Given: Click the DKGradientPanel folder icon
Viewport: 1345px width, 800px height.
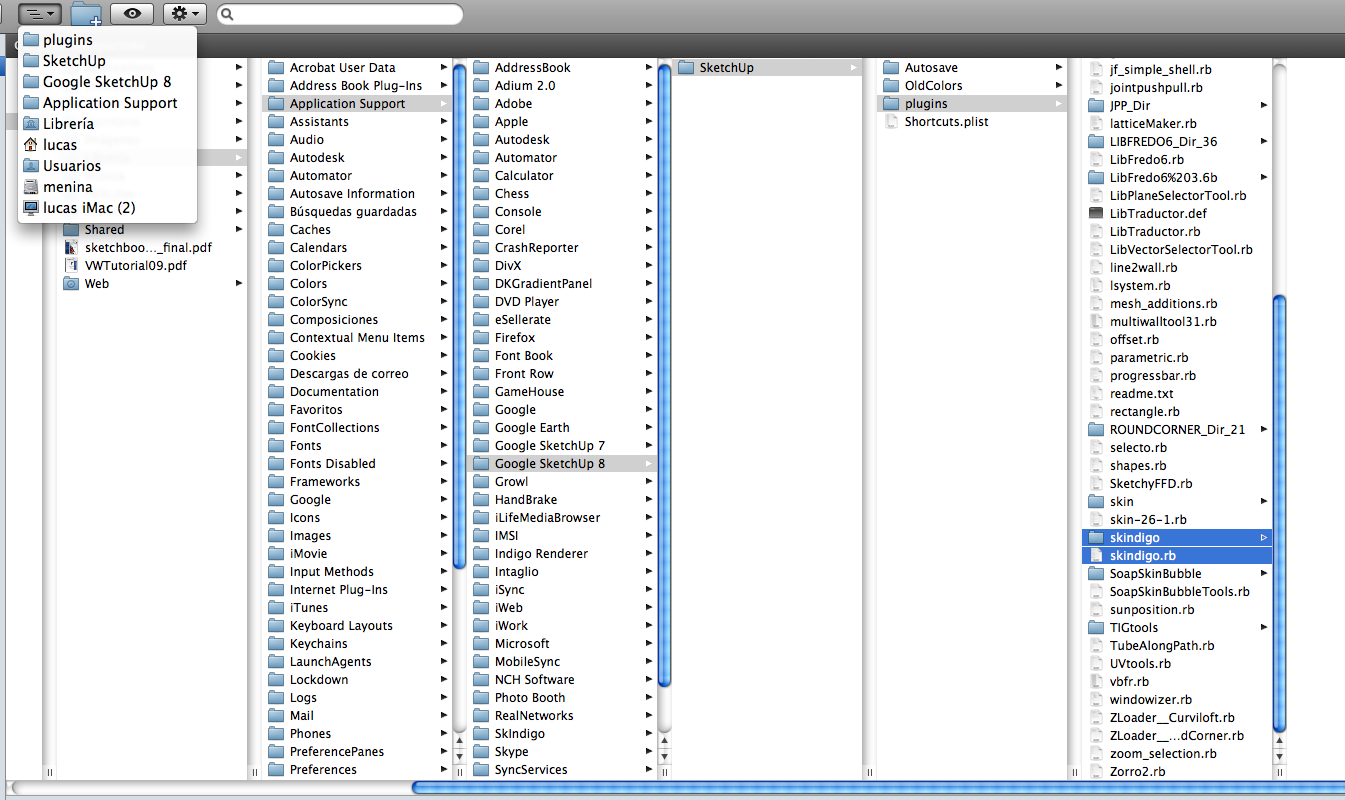Looking at the screenshot, I should click(x=481, y=284).
